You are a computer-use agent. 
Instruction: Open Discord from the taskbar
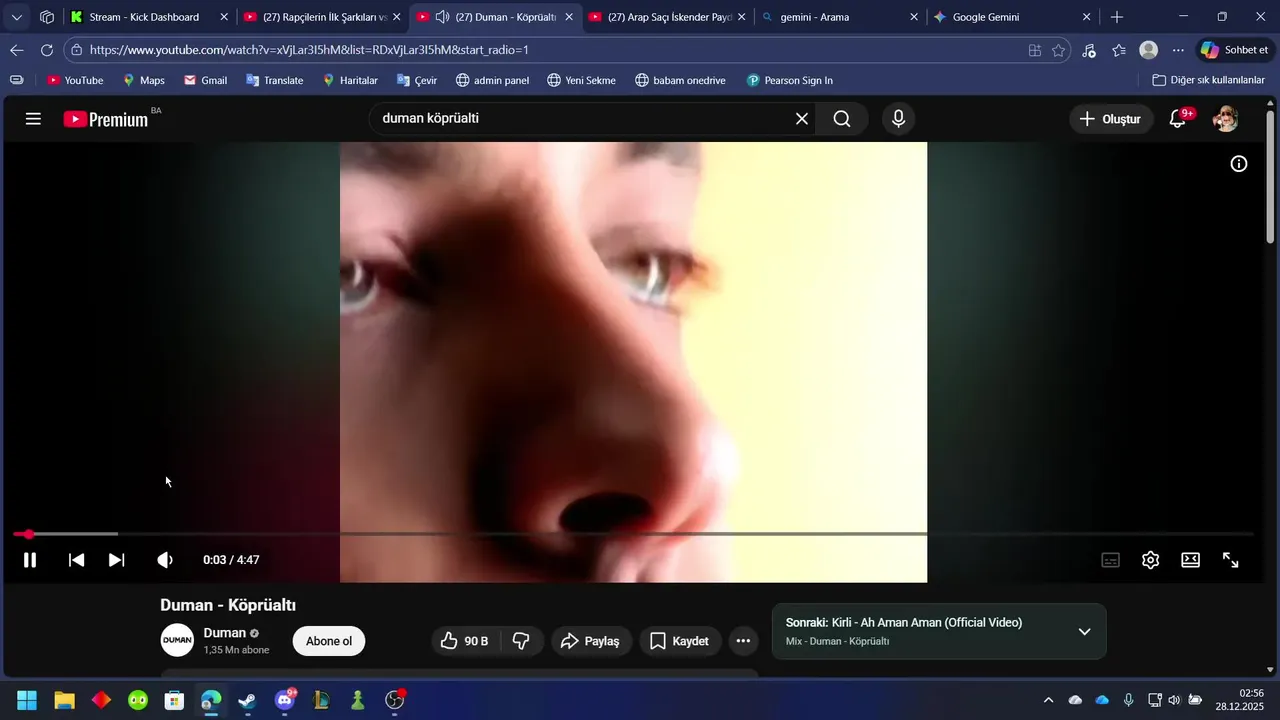(284, 700)
